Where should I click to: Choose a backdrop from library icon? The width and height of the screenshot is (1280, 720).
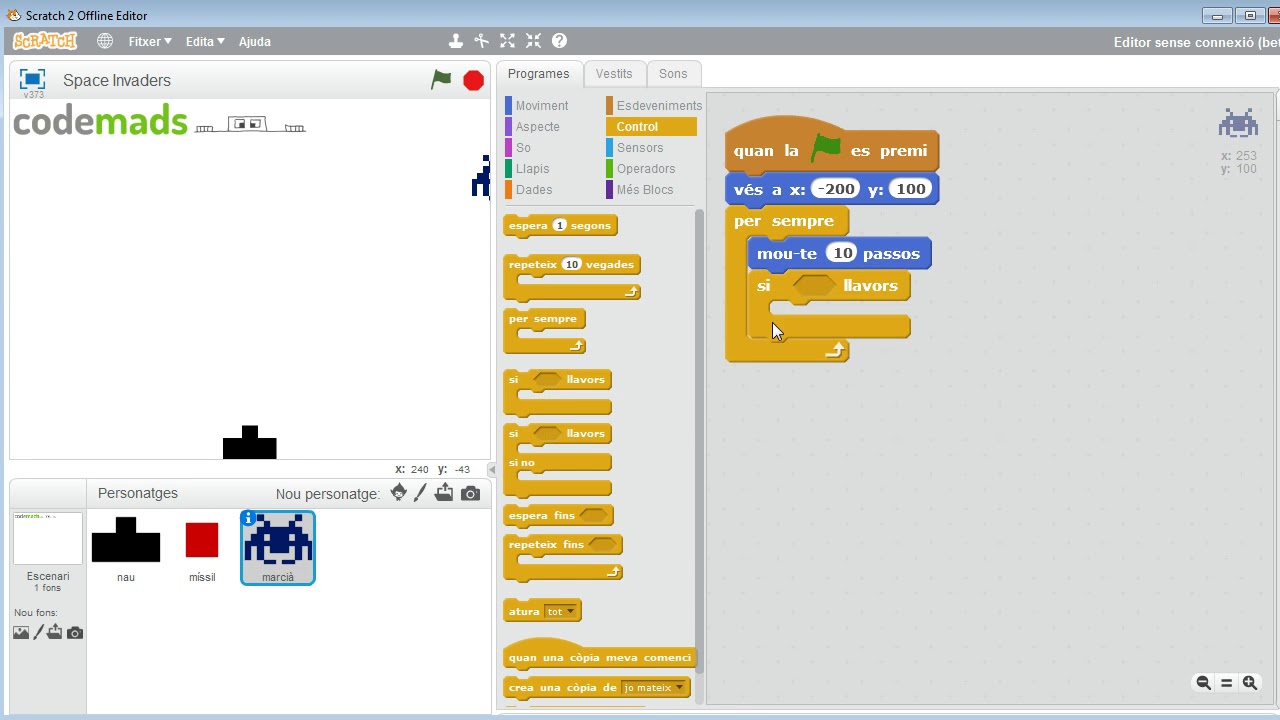21,632
